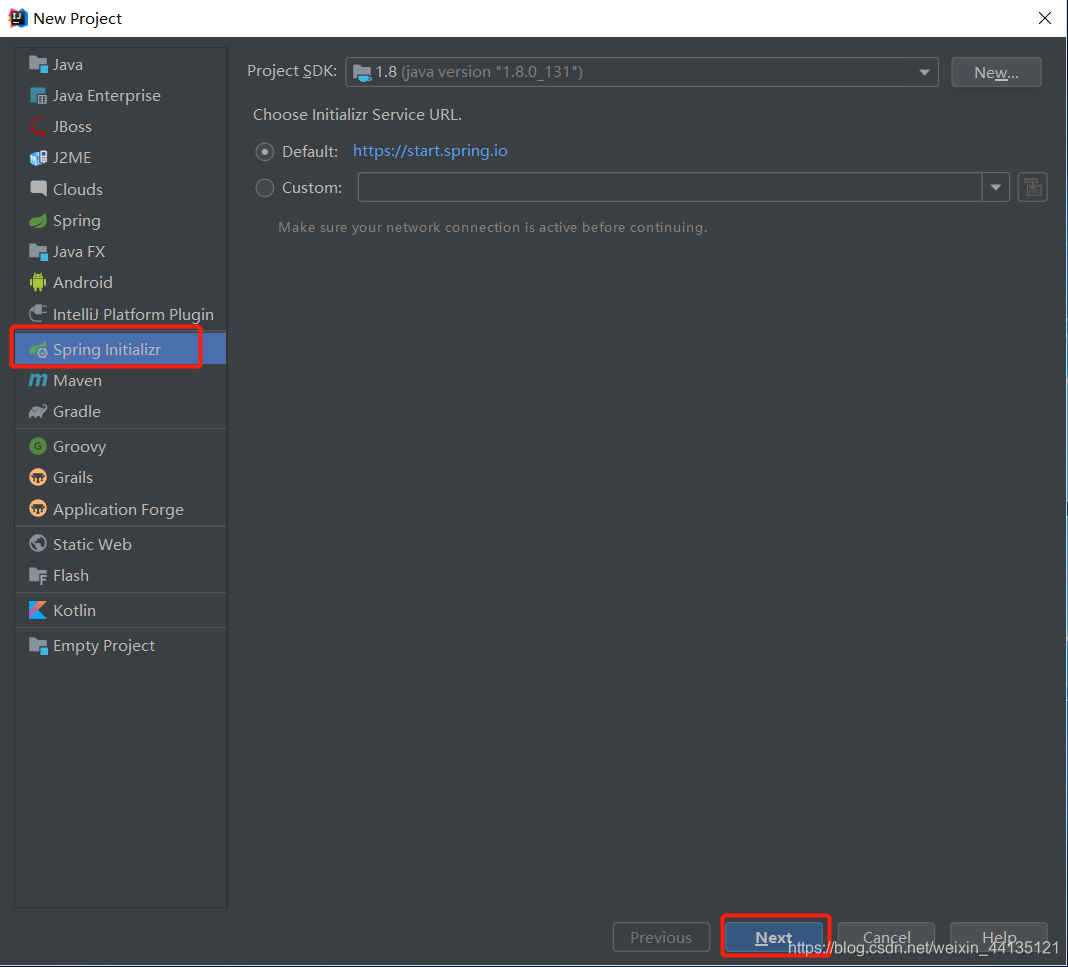Viewport: 1068px width, 967px height.
Task: Select the Custom service URL radio button
Action: coord(264,187)
